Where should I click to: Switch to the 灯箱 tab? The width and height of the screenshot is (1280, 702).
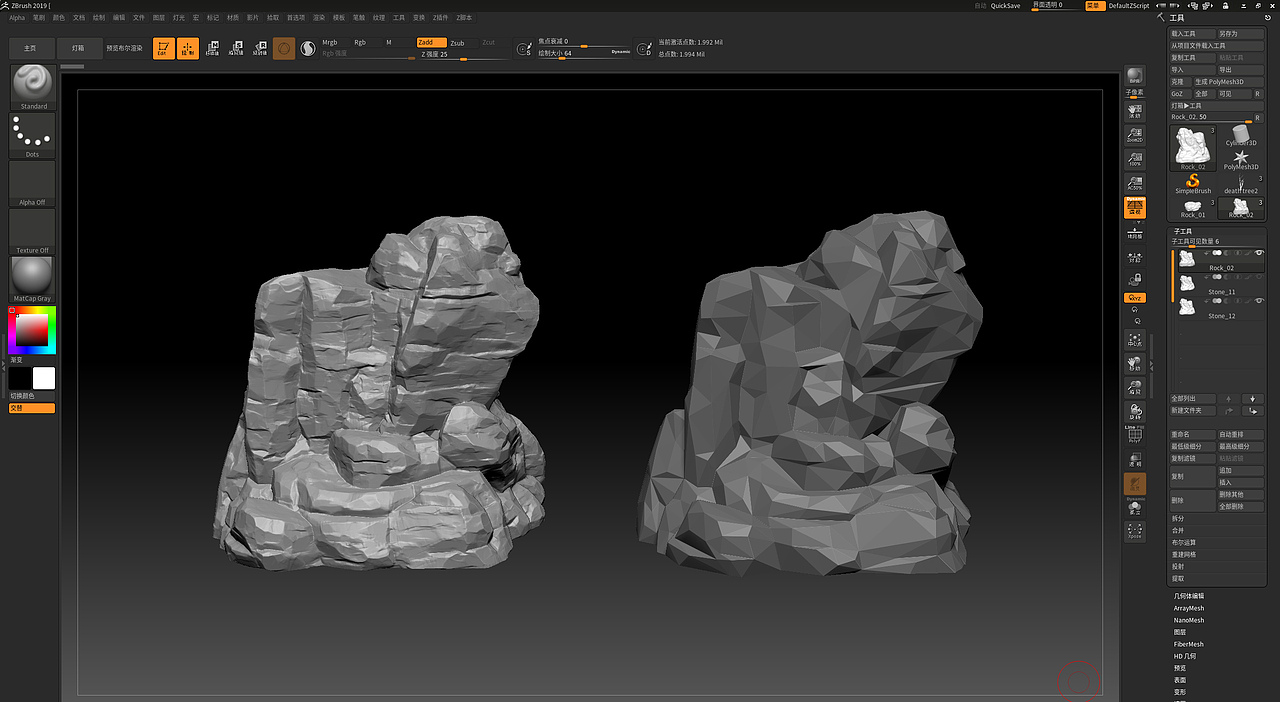click(79, 47)
